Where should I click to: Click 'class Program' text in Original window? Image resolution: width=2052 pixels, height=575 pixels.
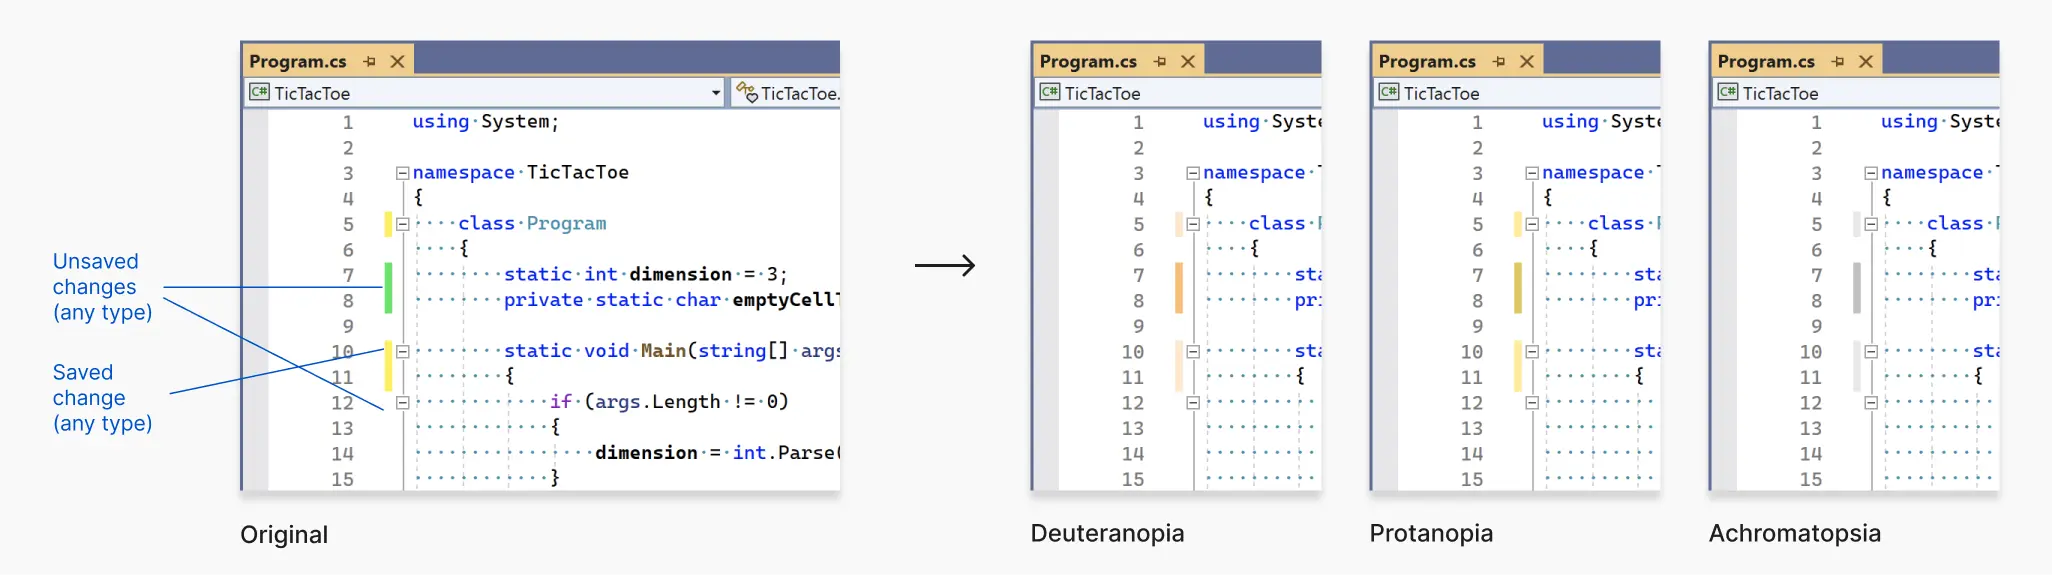532,223
